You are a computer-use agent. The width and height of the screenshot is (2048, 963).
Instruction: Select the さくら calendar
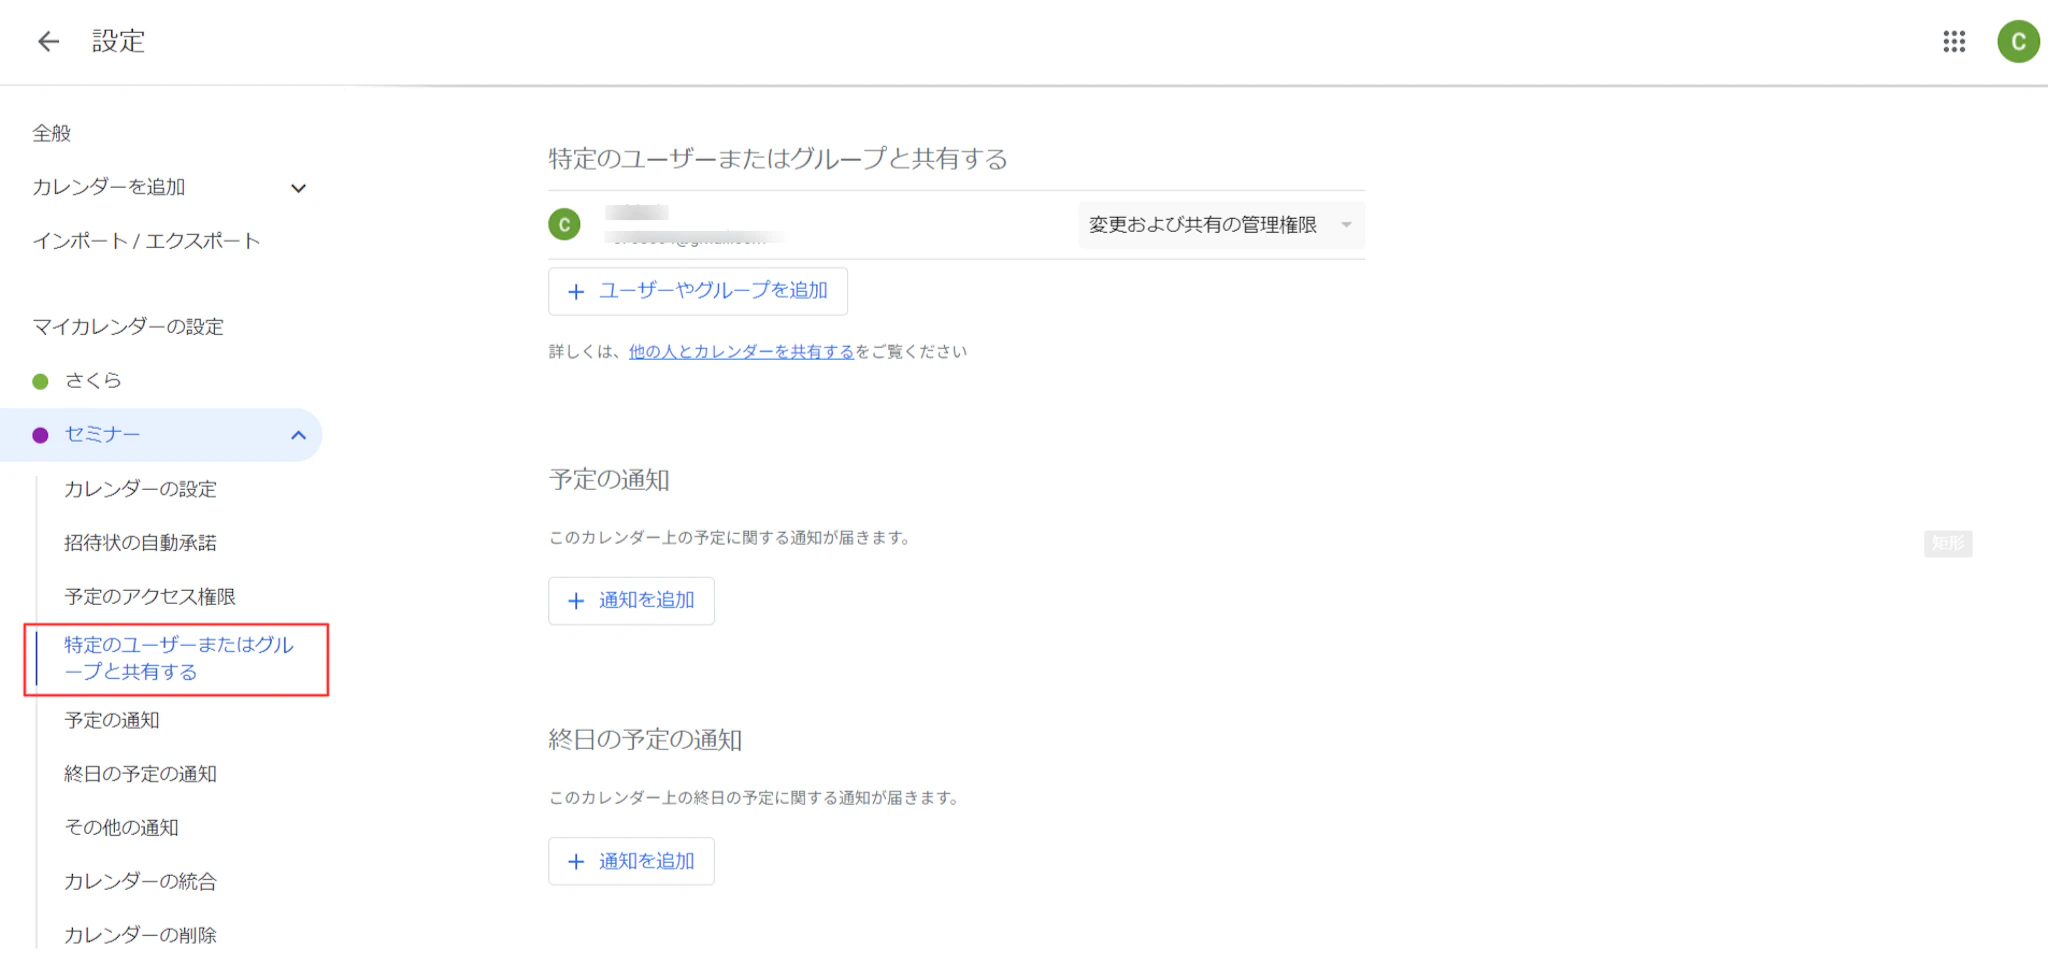pos(93,381)
